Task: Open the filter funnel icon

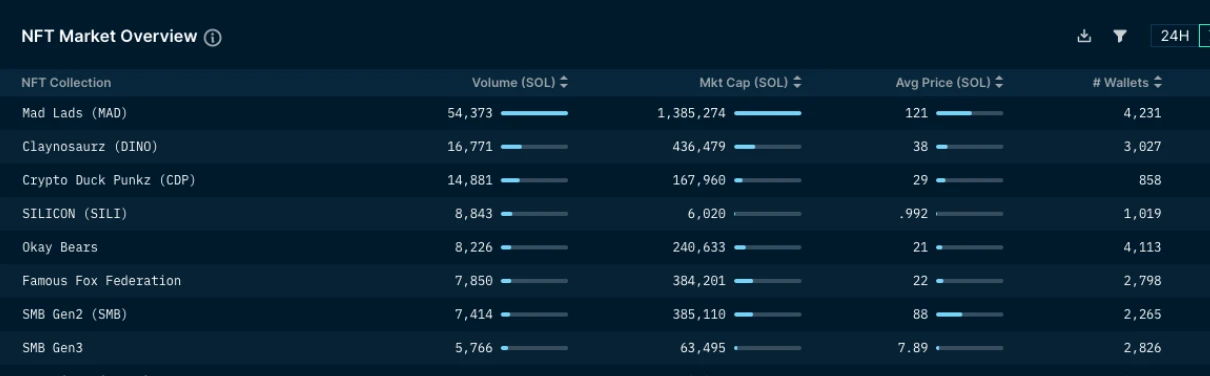Action: tap(1120, 37)
